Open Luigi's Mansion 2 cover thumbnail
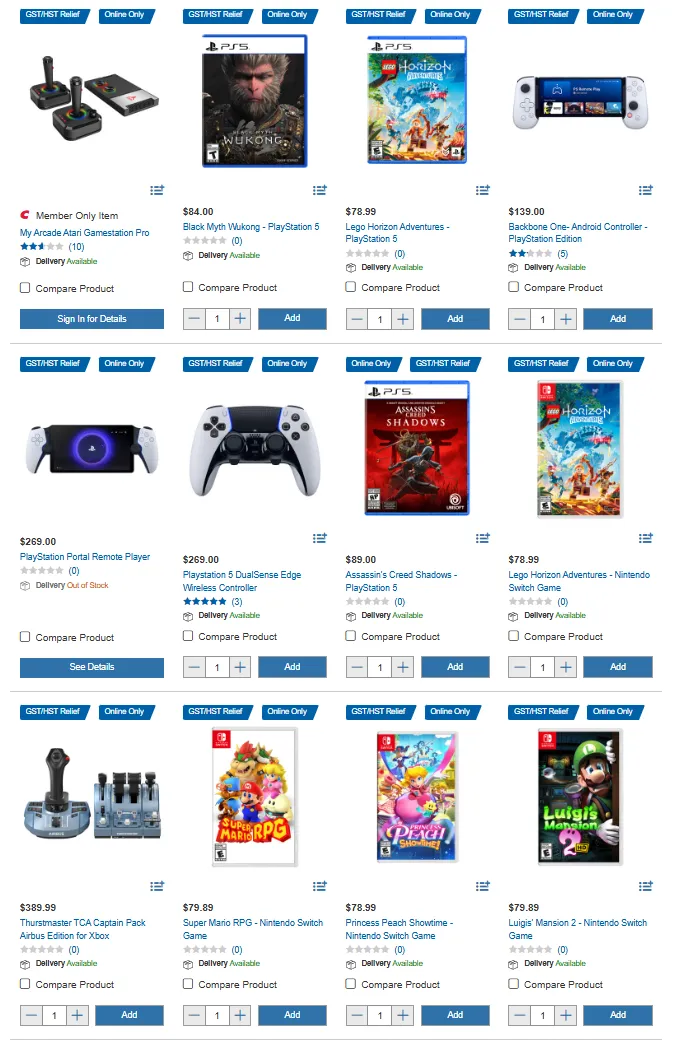 click(x=580, y=797)
